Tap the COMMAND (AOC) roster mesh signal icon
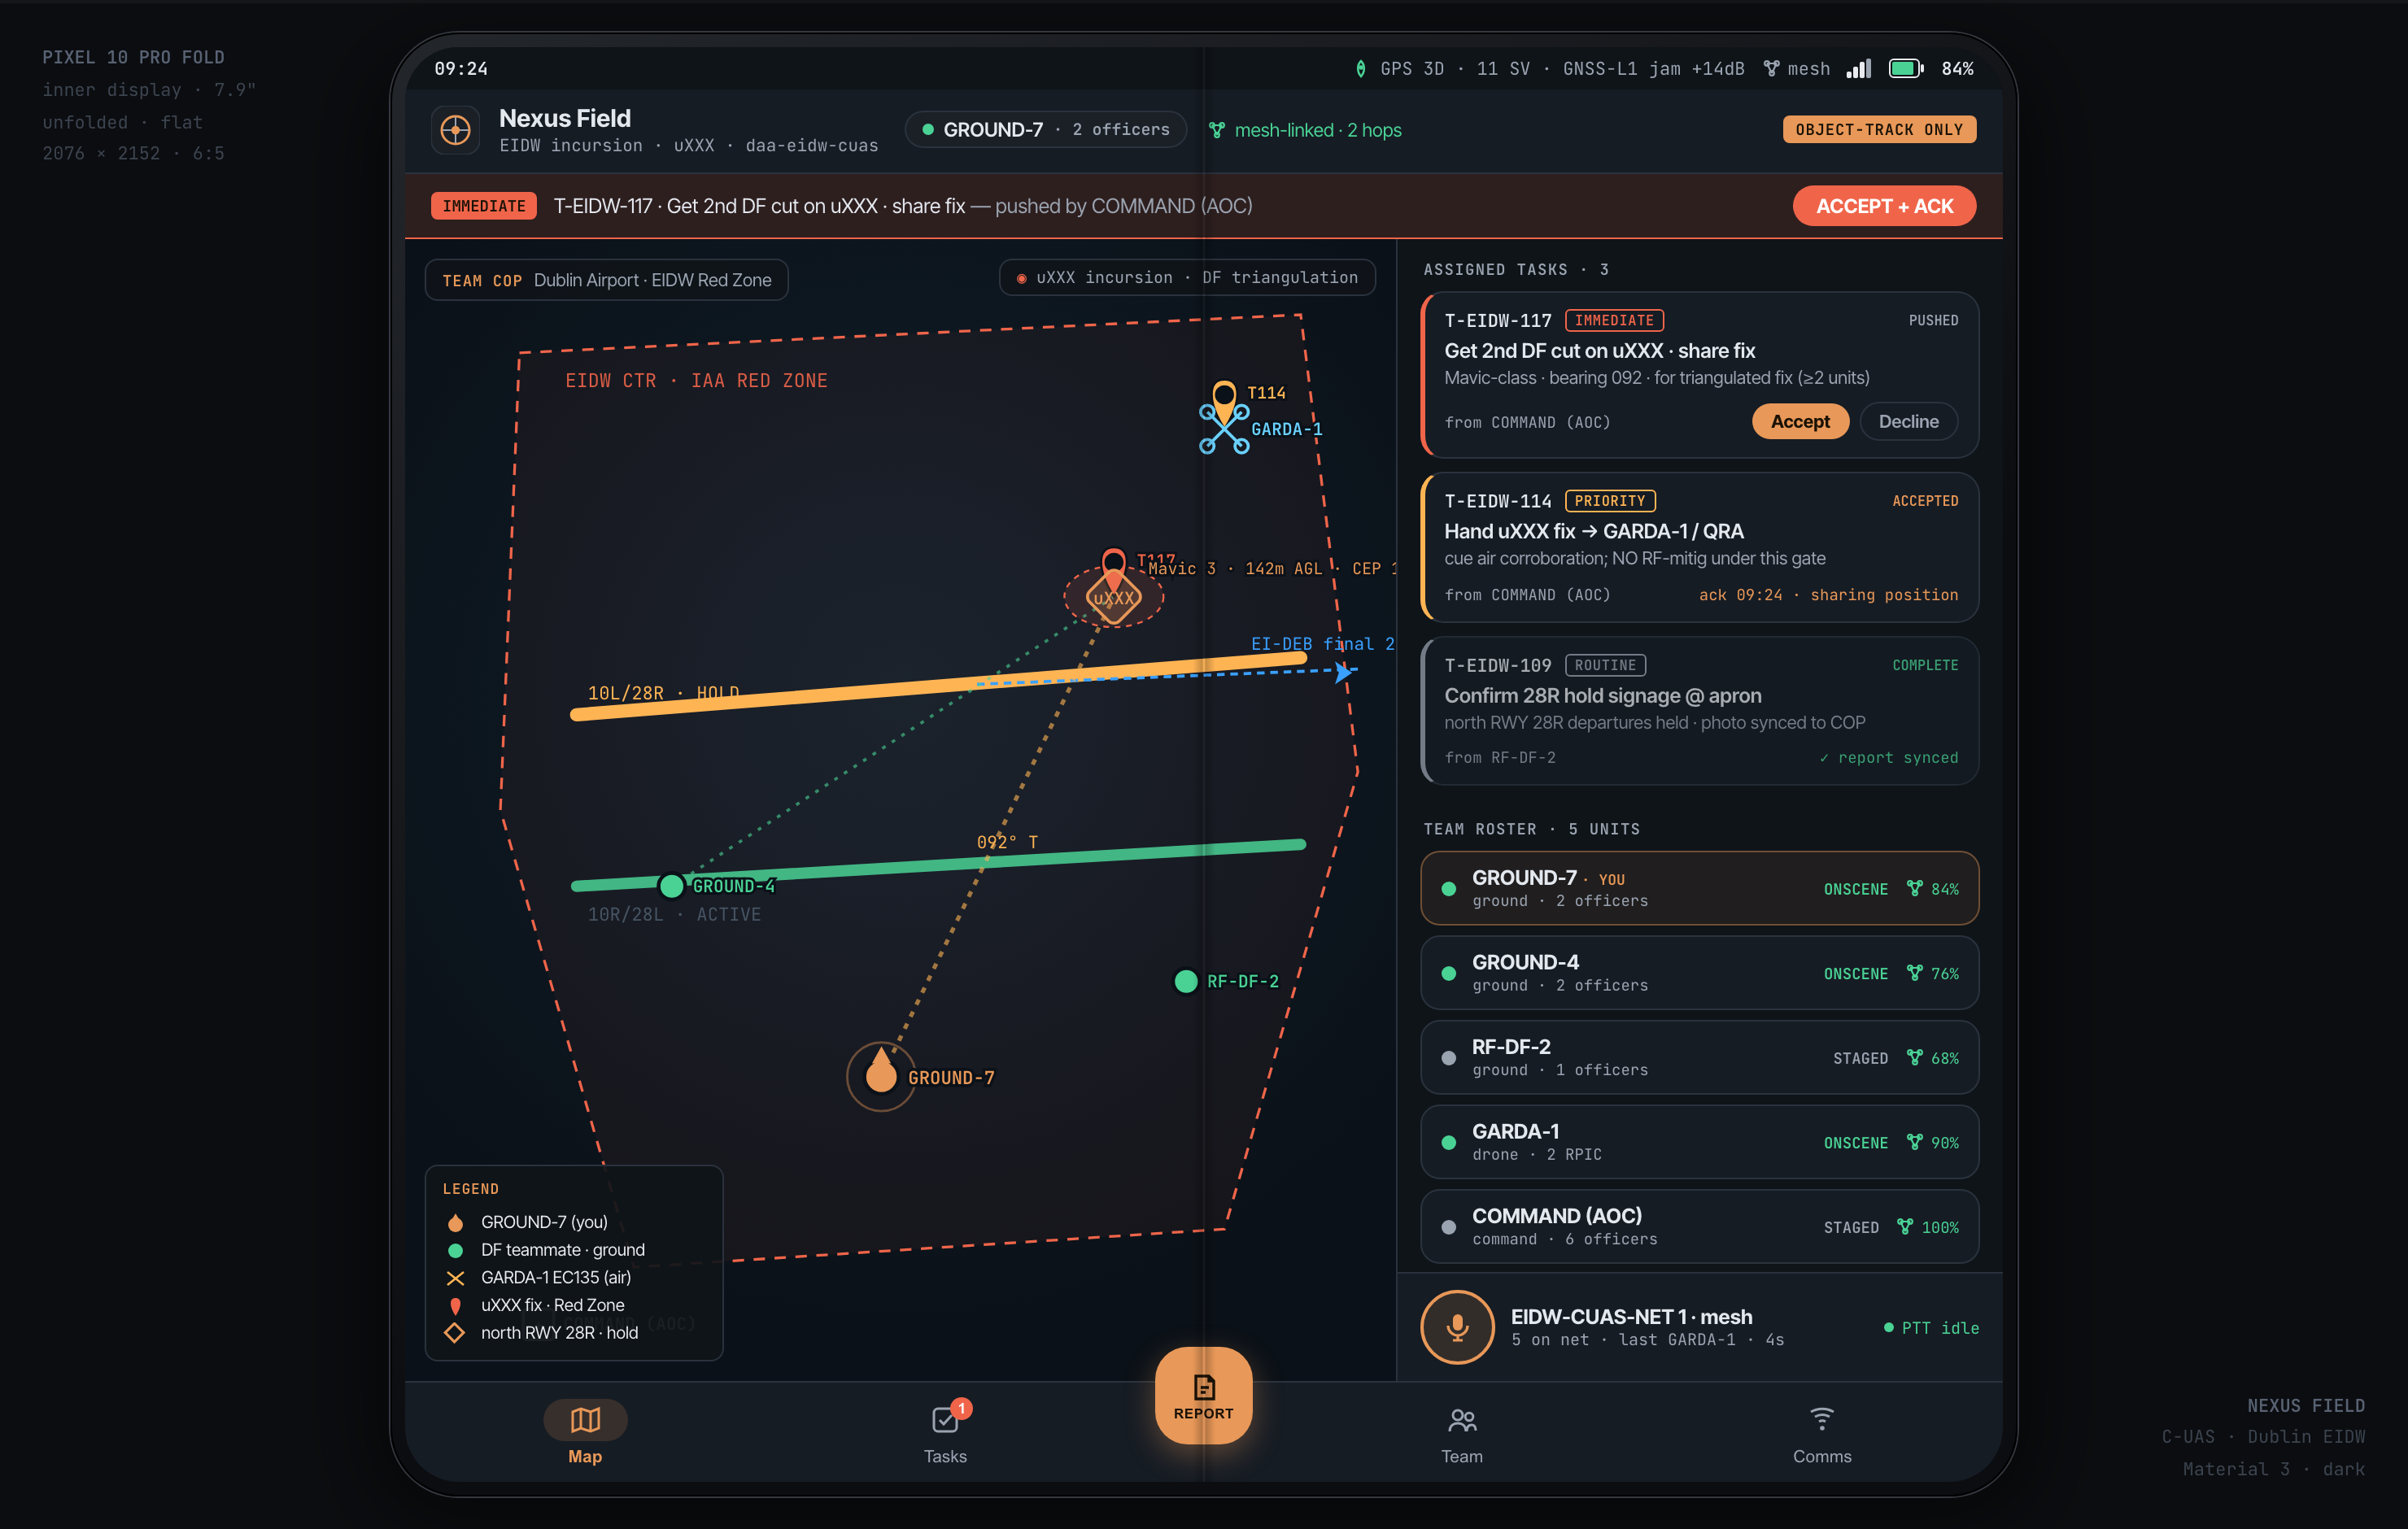The height and width of the screenshot is (1529, 2408). [1905, 1227]
